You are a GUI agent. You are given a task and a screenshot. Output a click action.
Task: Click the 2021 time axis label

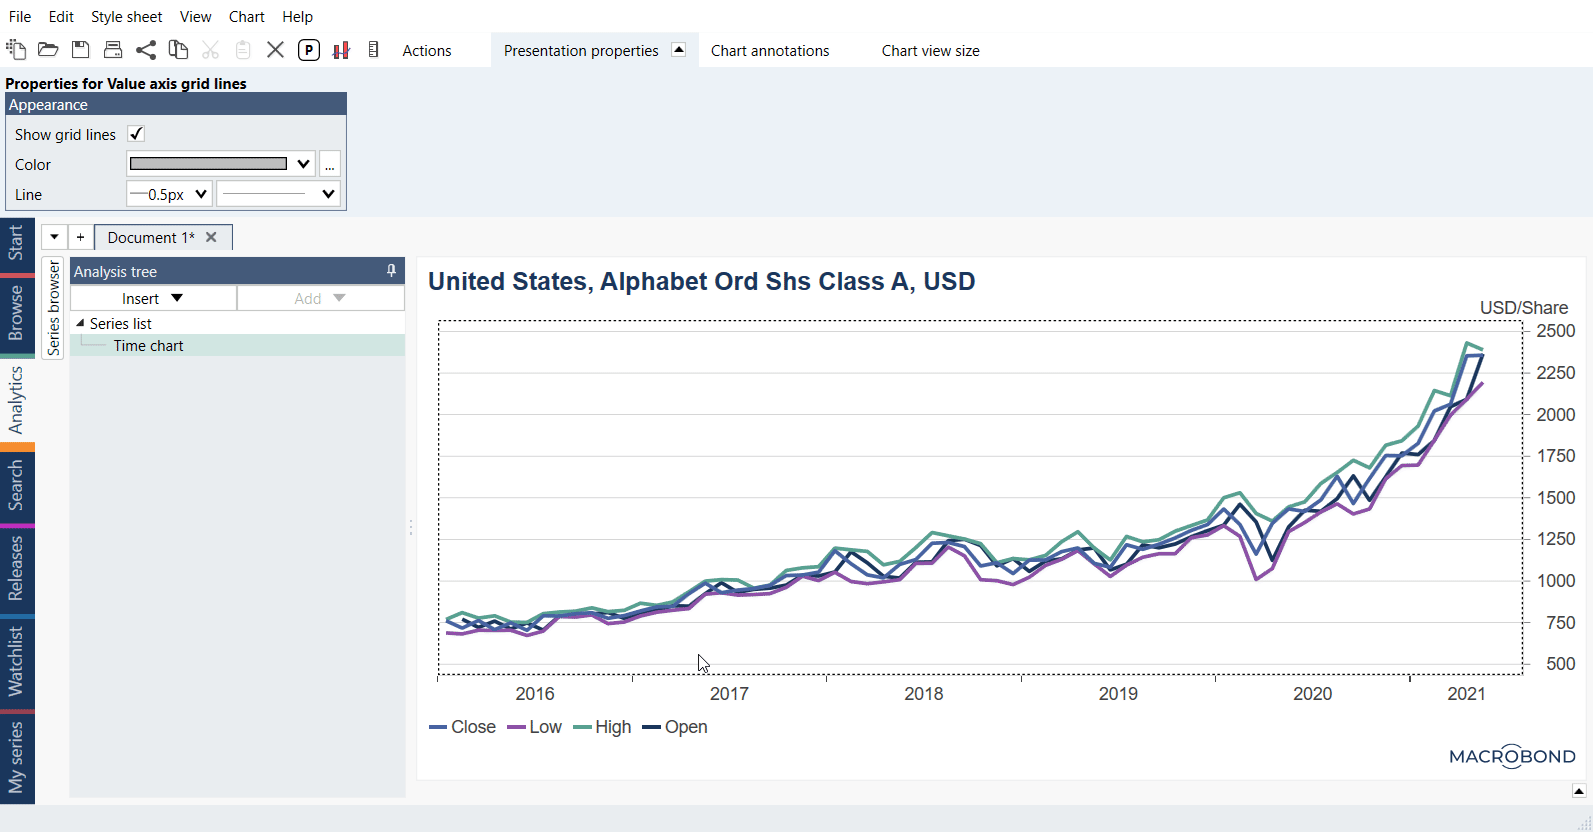1466,694
